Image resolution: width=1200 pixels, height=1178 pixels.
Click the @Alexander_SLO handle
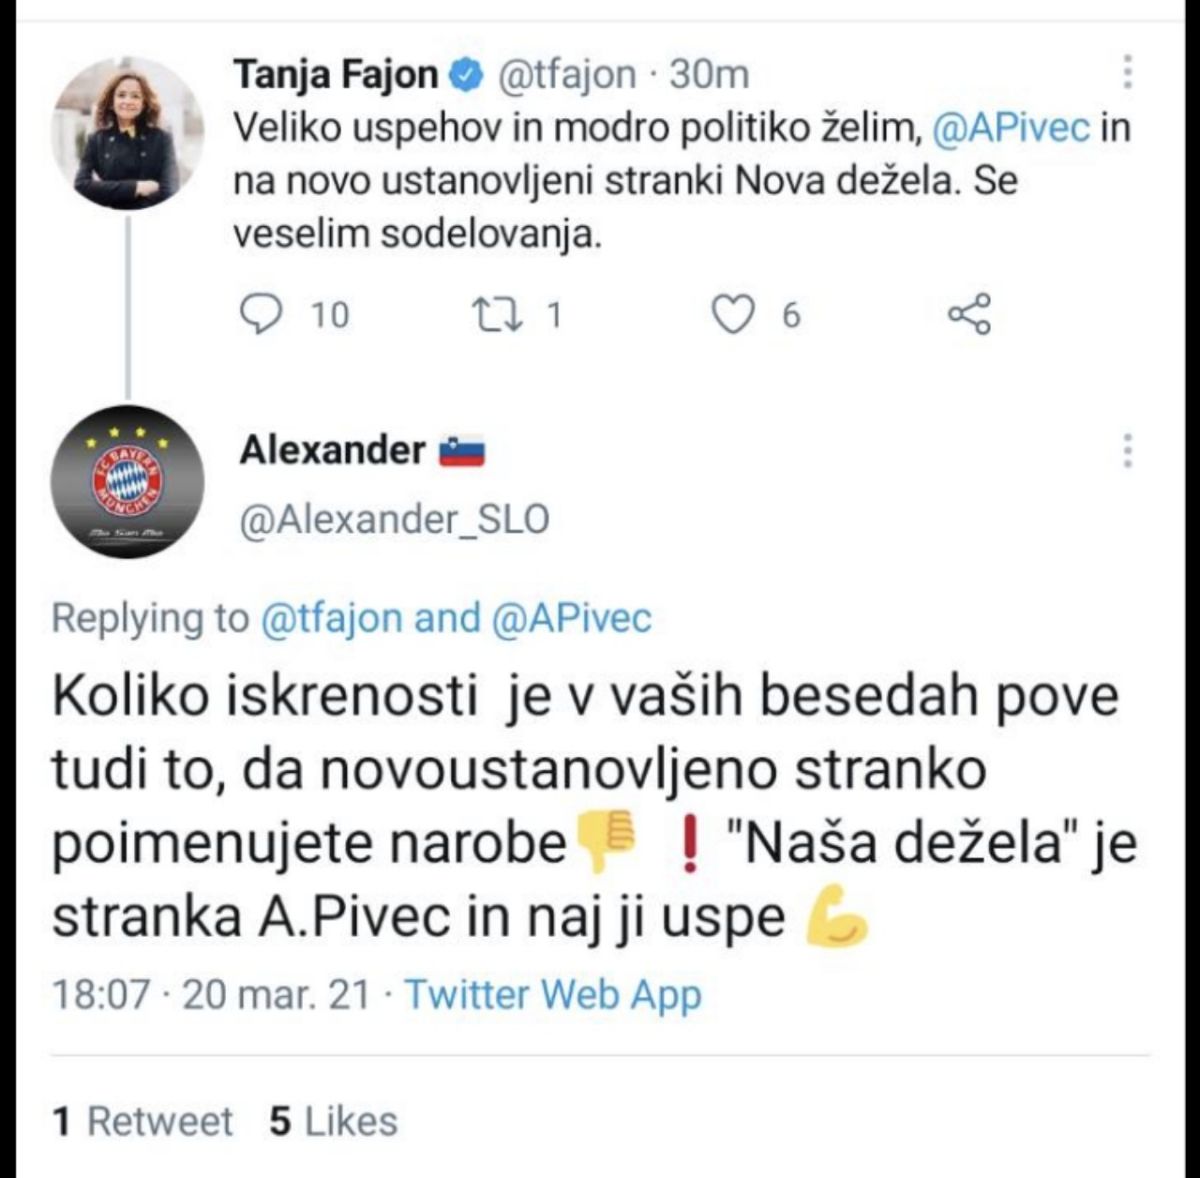394,520
